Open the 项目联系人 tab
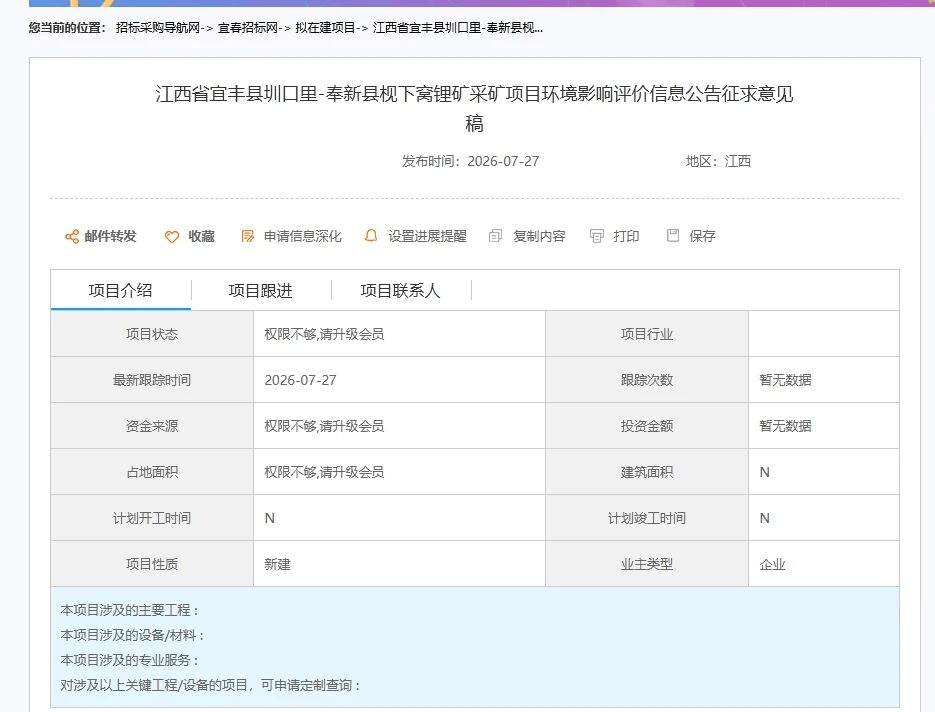 [401, 290]
